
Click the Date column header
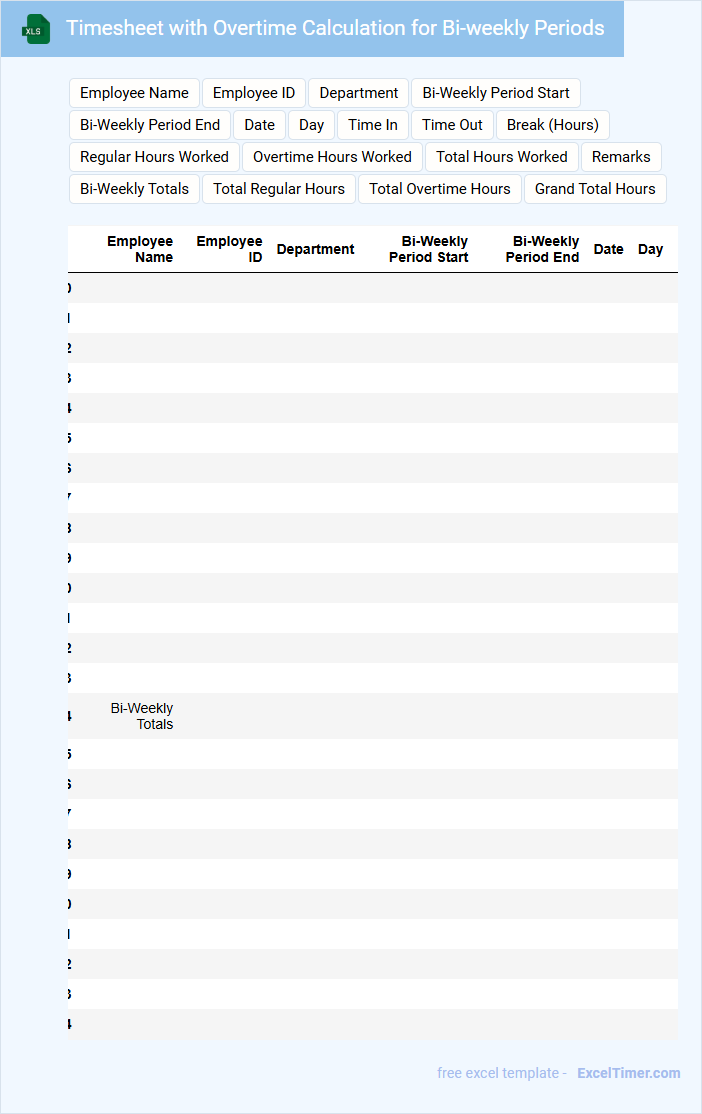coord(609,249)
